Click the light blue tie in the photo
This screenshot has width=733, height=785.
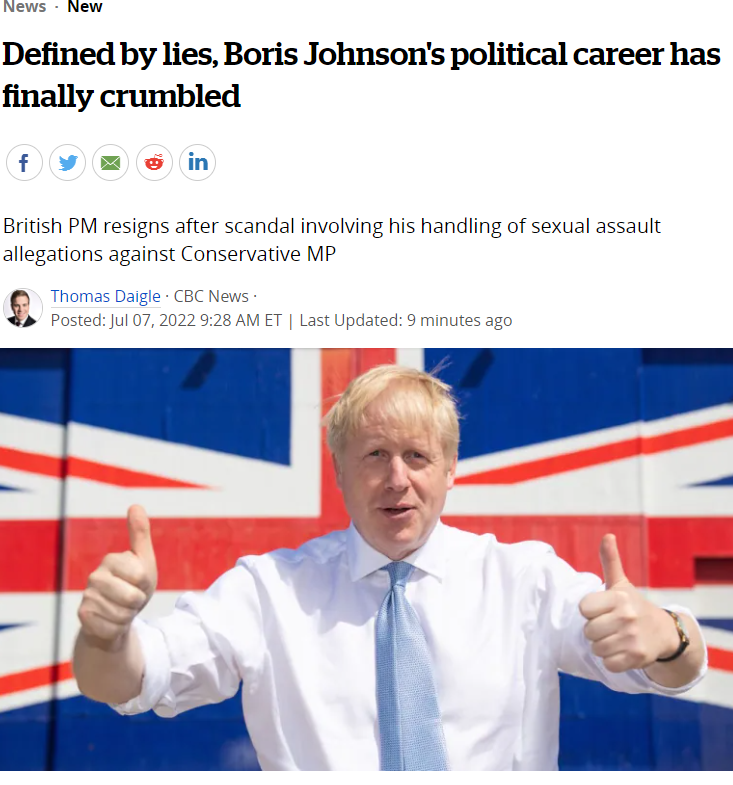[407, 666]
